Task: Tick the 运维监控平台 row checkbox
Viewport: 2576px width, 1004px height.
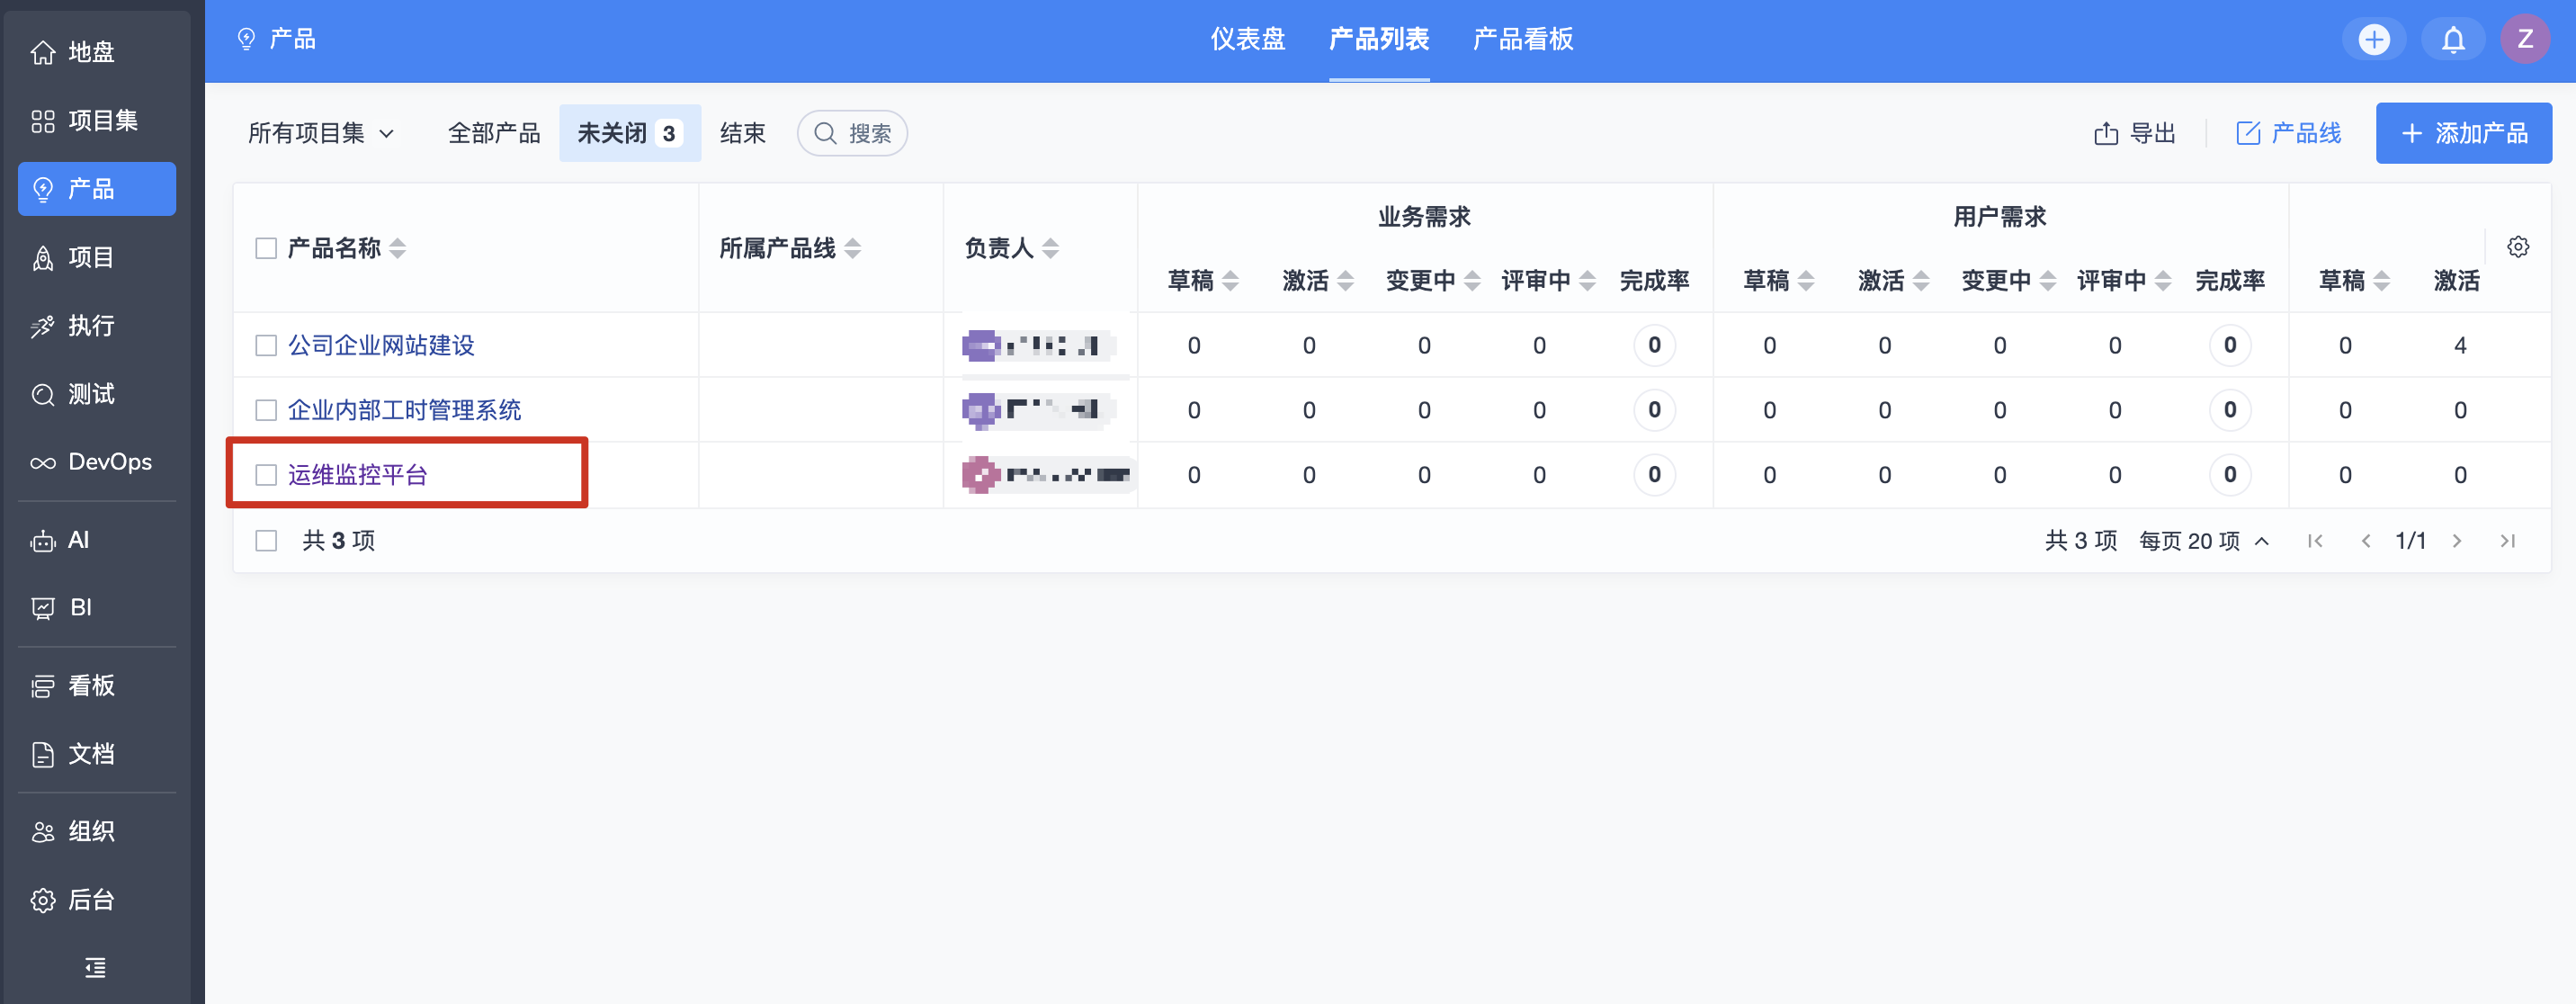Action: tap(266, 475)
